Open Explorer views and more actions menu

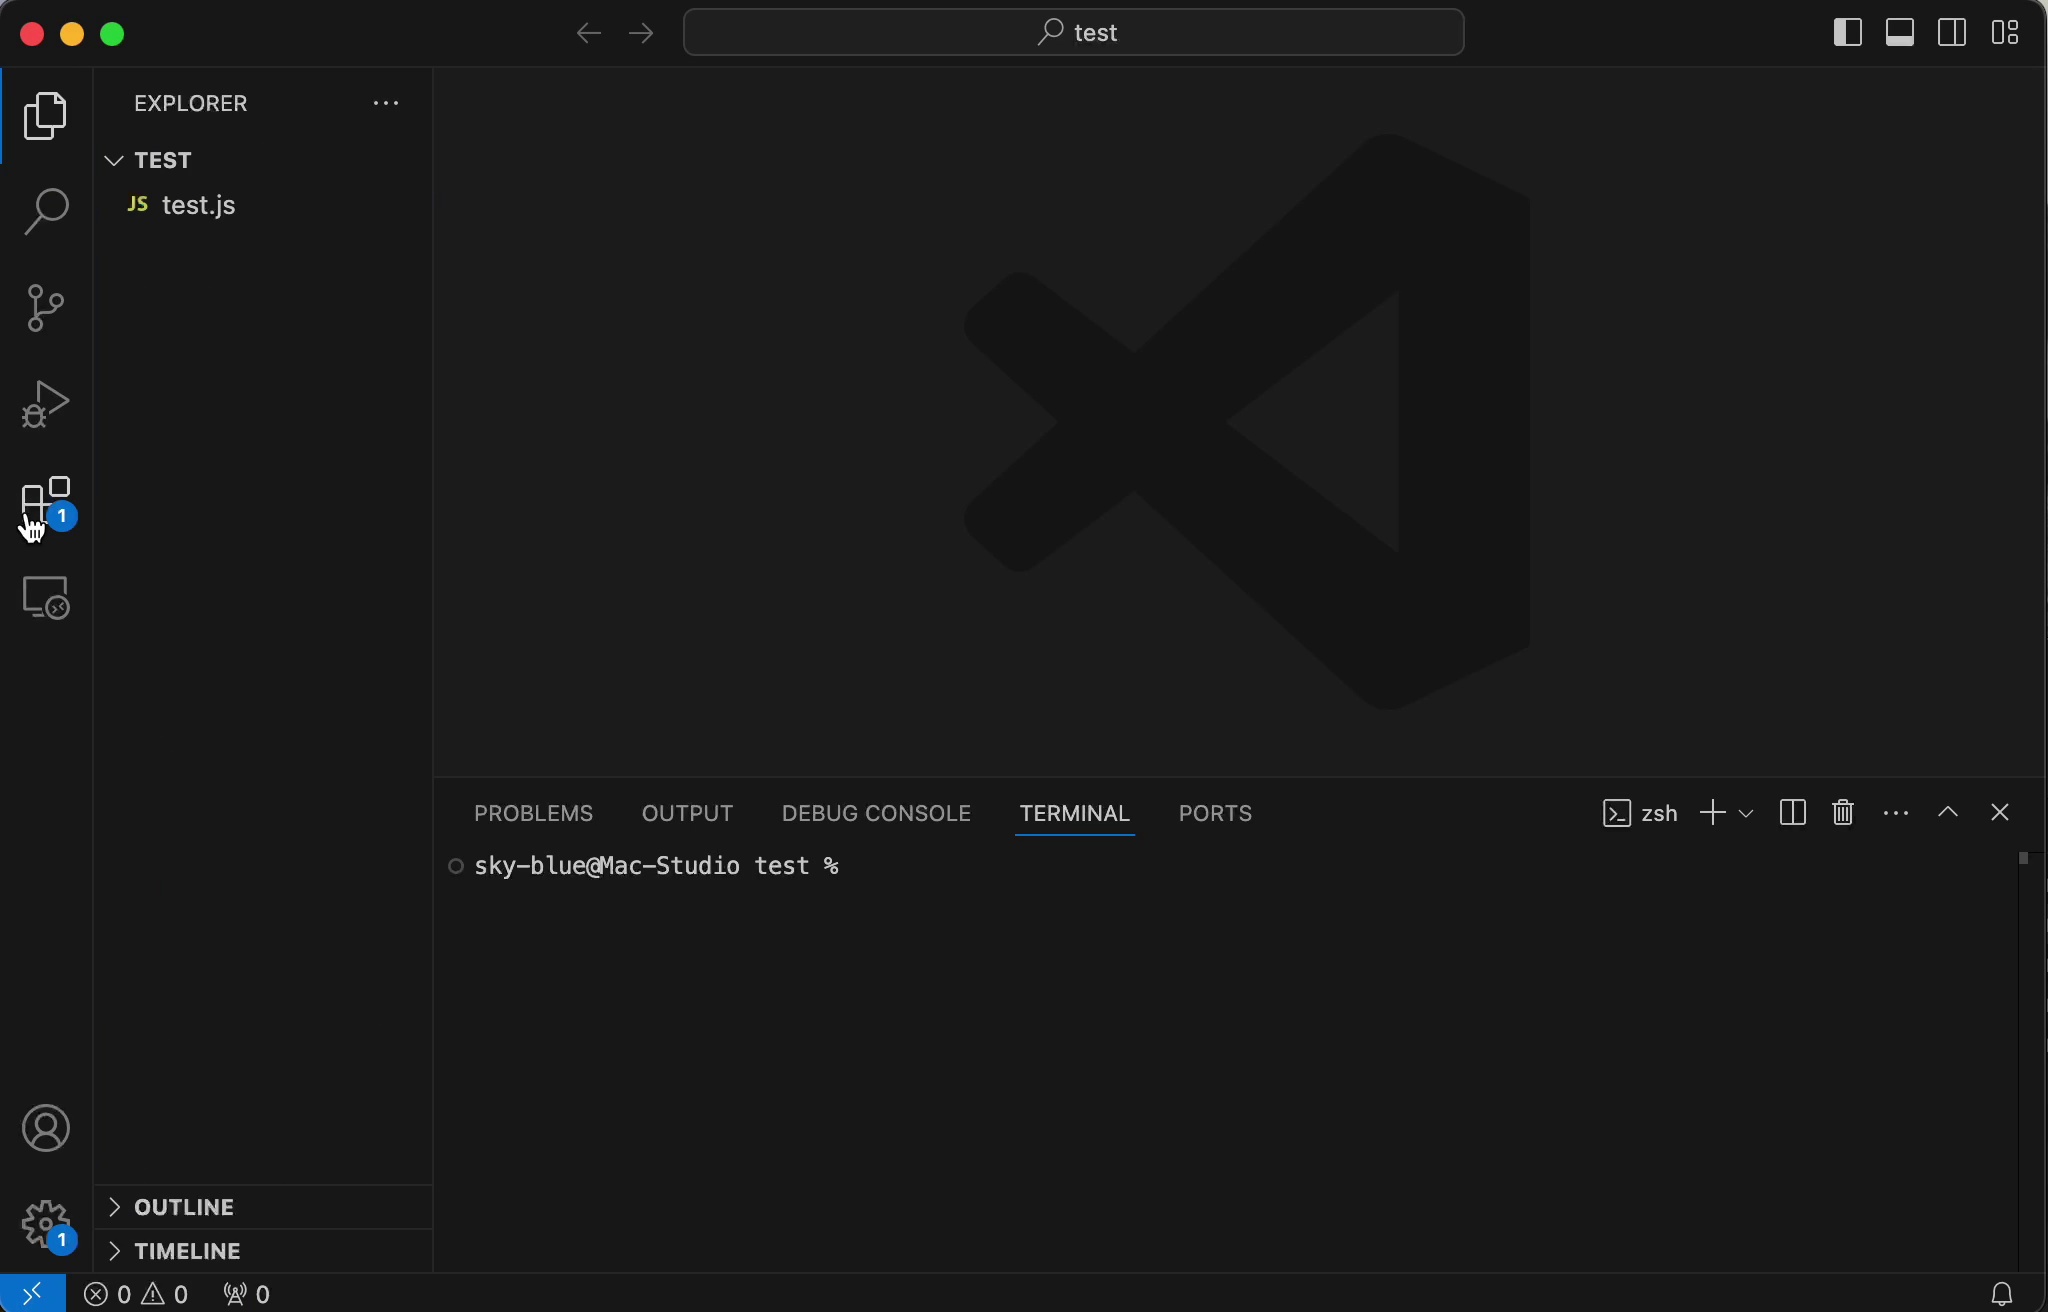pyautogui.click(x=386, y=103)
